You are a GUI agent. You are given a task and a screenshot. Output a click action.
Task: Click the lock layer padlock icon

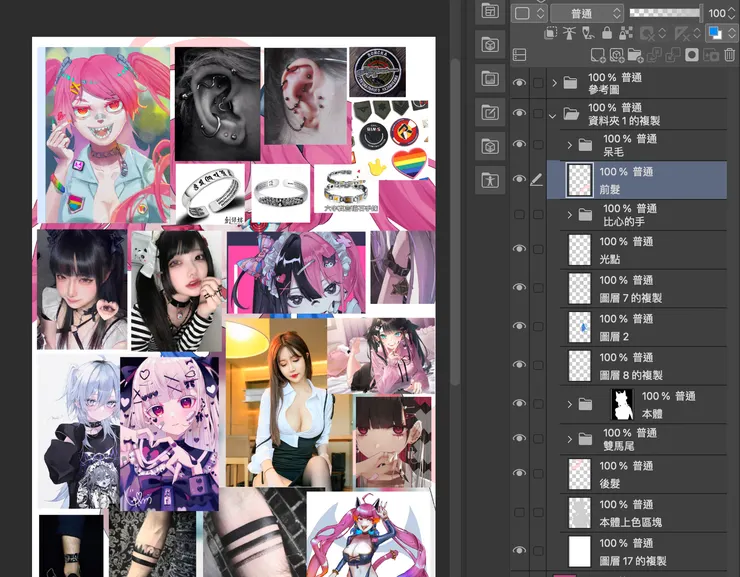coord(607,33)
